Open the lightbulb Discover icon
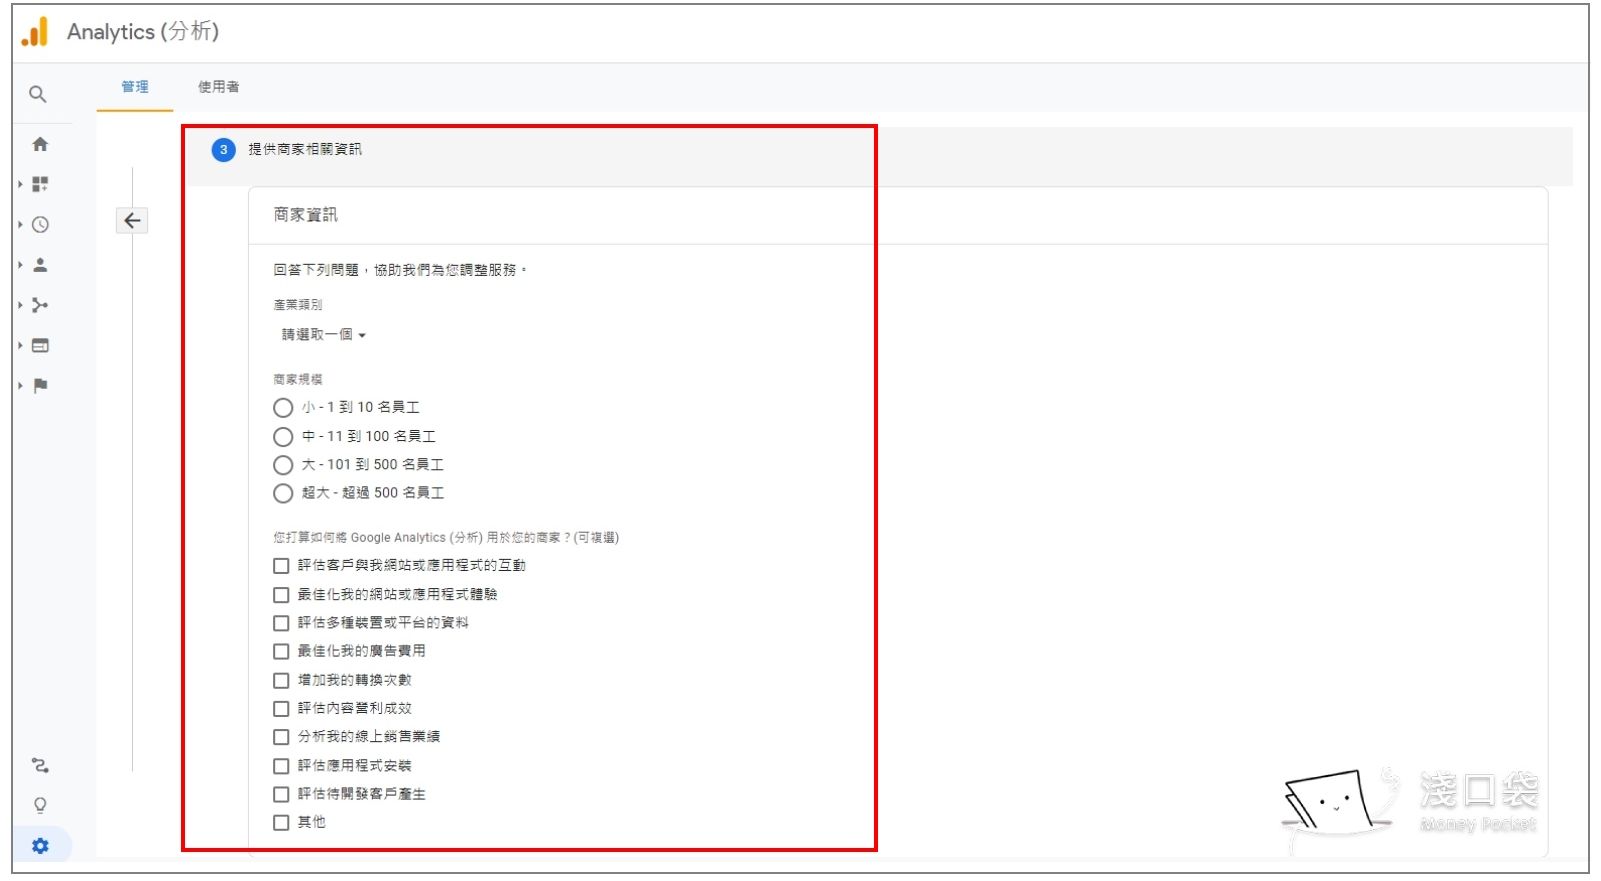 (x=40, y=805)
